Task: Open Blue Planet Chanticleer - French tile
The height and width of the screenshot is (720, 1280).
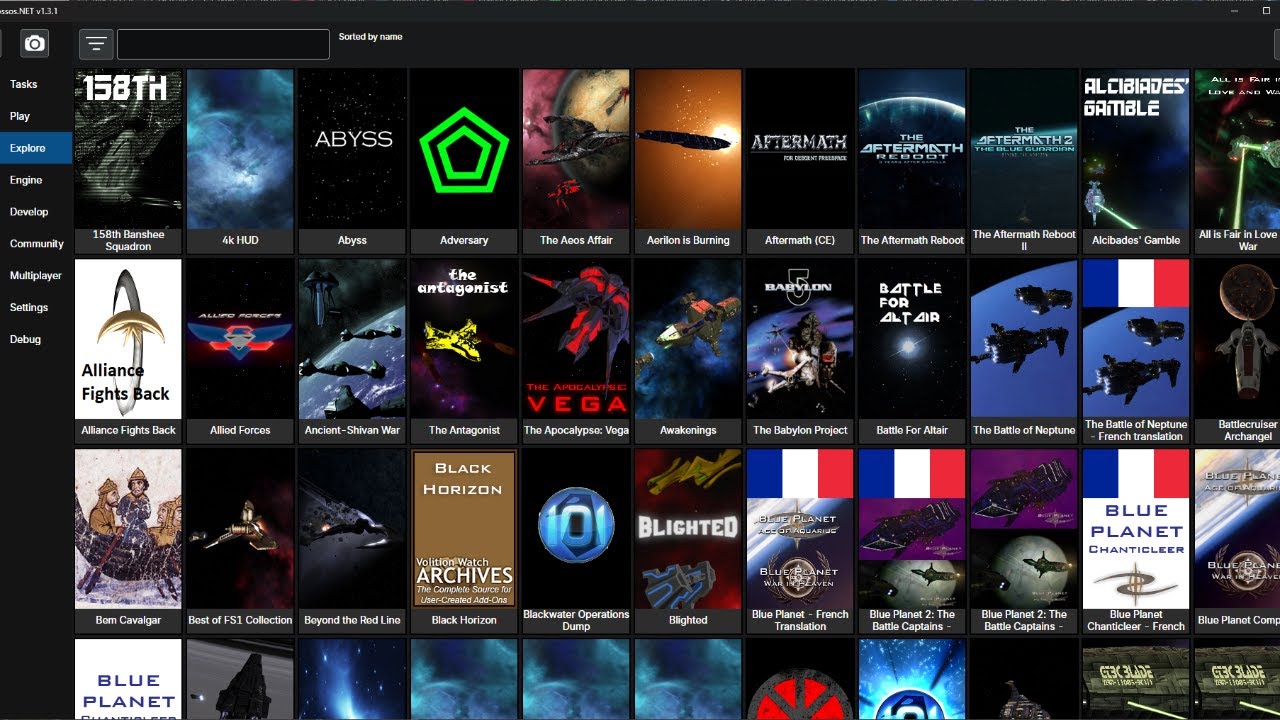Action: [x=1136, y=540]
